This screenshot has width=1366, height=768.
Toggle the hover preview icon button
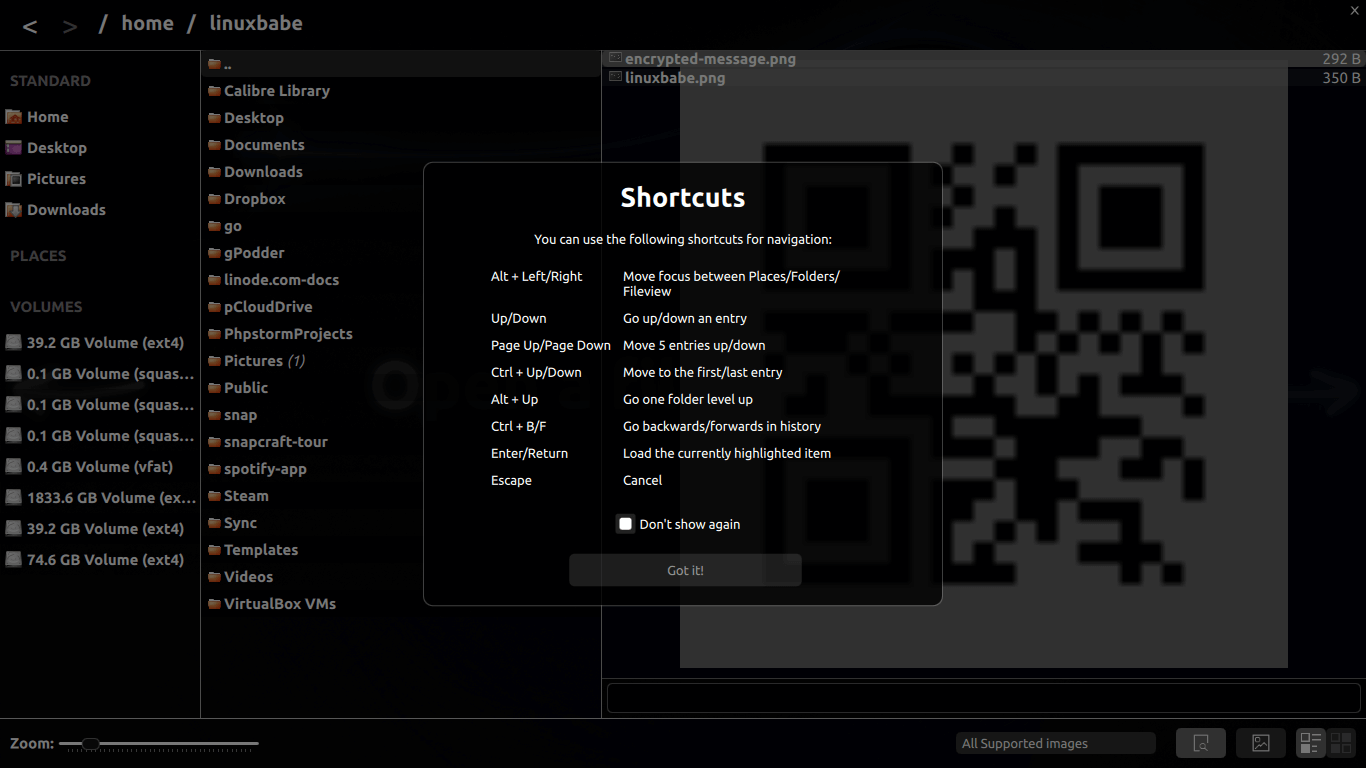tap(1201, 743)
